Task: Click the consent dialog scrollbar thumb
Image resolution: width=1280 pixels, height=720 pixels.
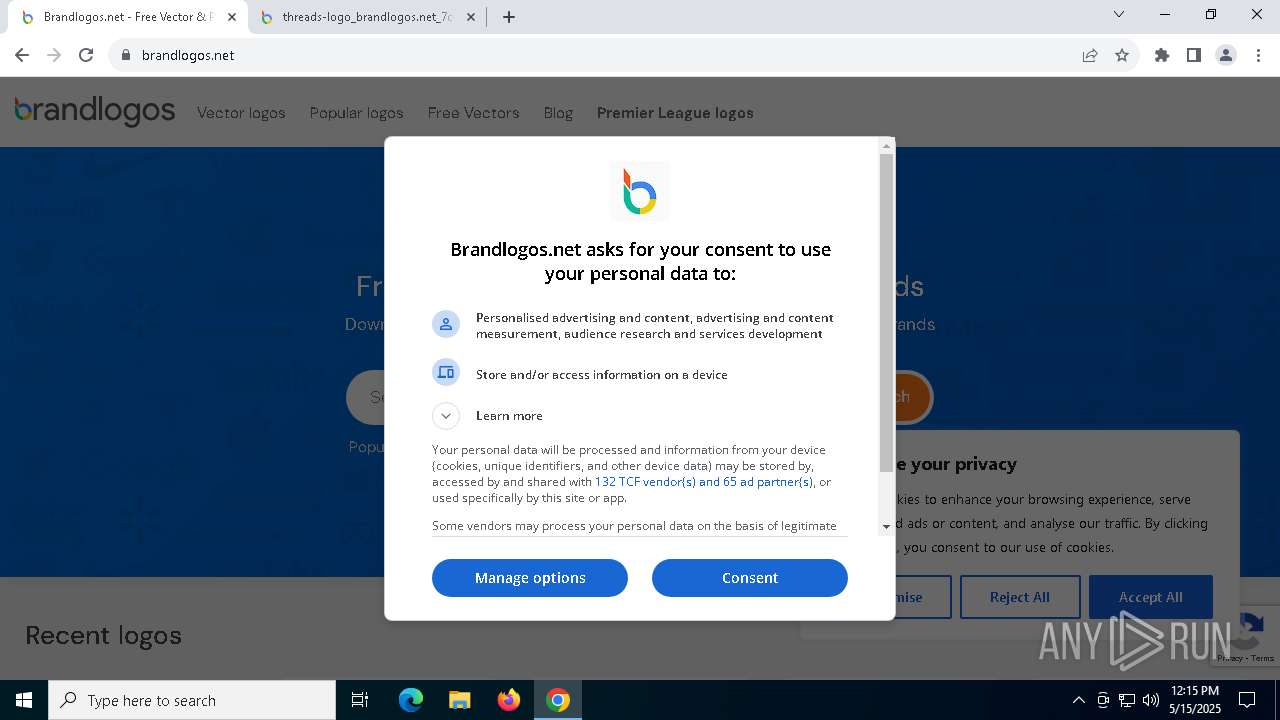Action: (x=886, y=313)
